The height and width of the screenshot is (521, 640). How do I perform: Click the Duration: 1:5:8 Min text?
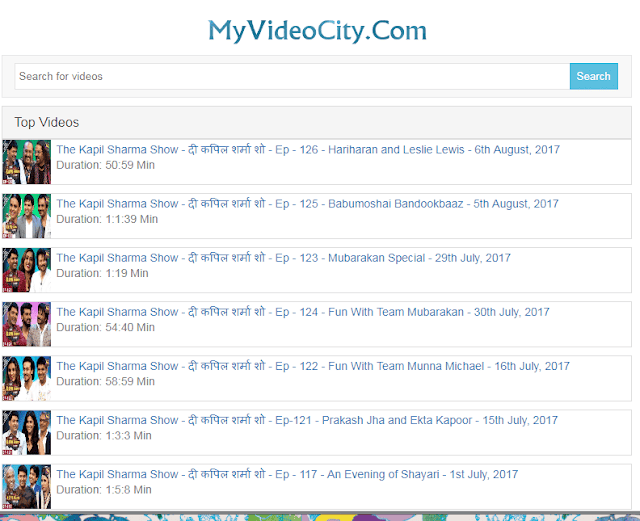pyautogui.click(x=104, y=490)
